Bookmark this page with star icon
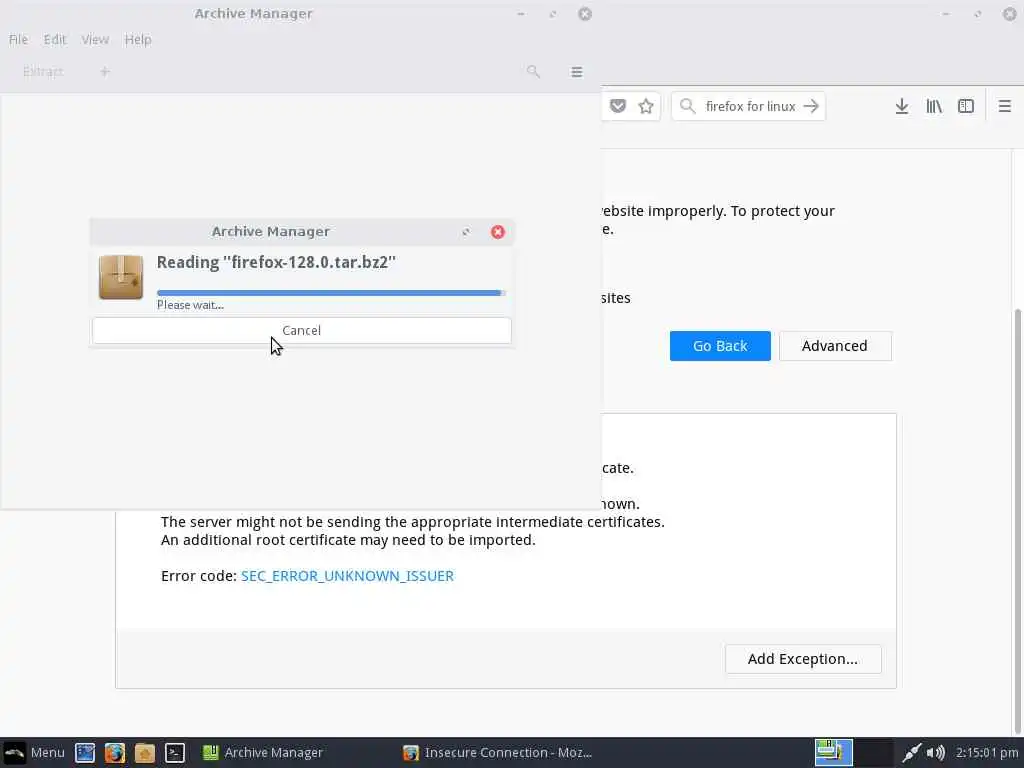Screen dimensions: 1024x768 [x=646, y=106]
